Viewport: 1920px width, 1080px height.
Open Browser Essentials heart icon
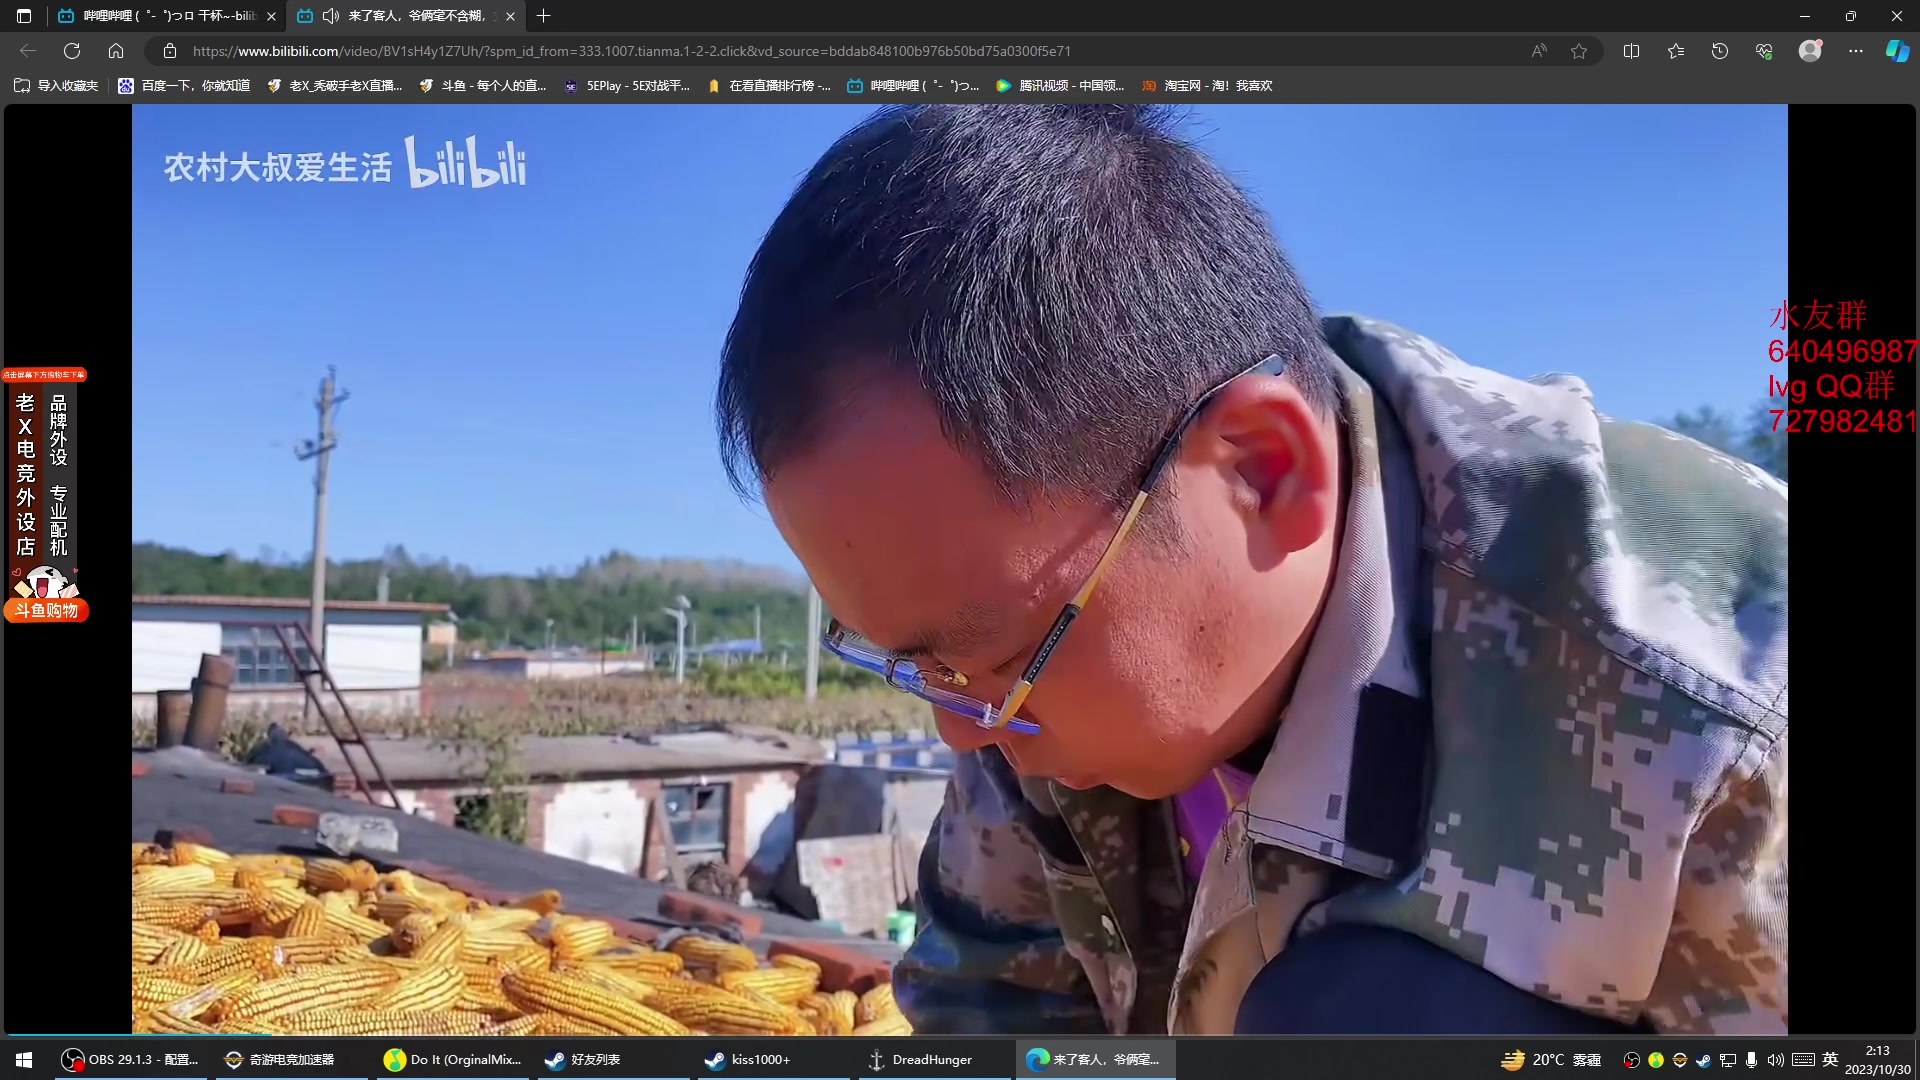(1764, 50)
